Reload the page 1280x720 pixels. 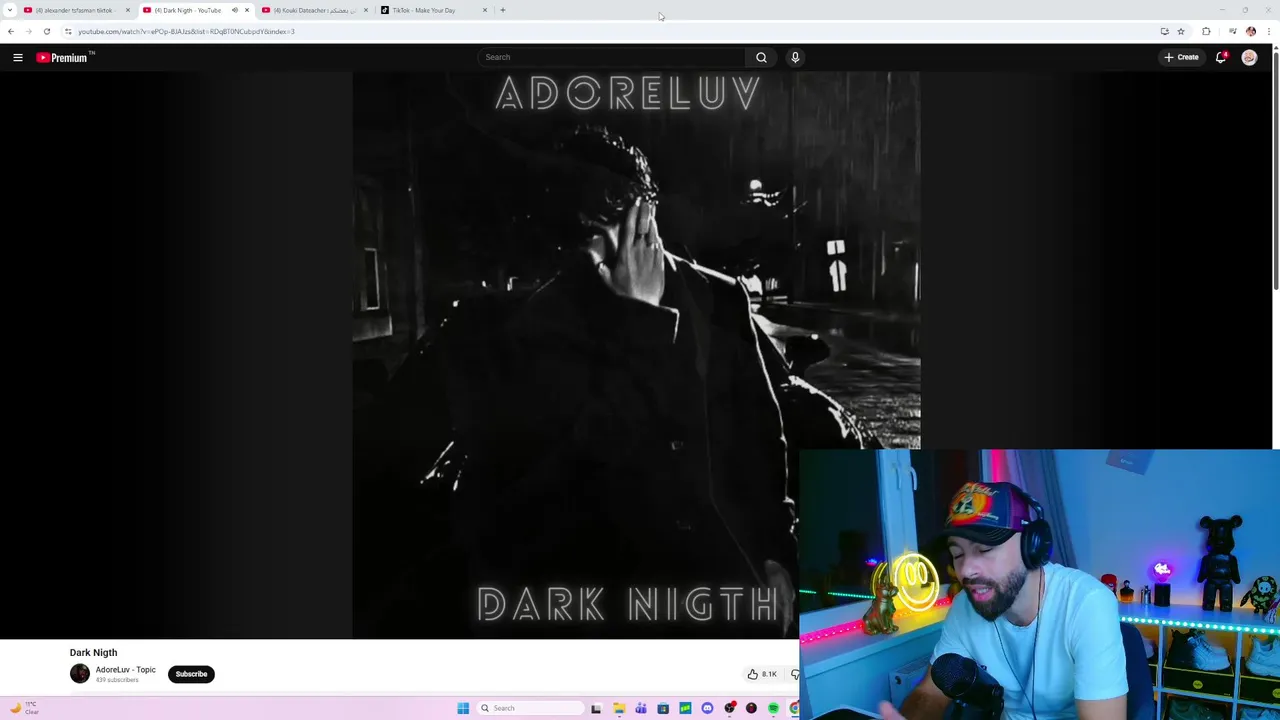pyautogui.click(x=46, y=31)
